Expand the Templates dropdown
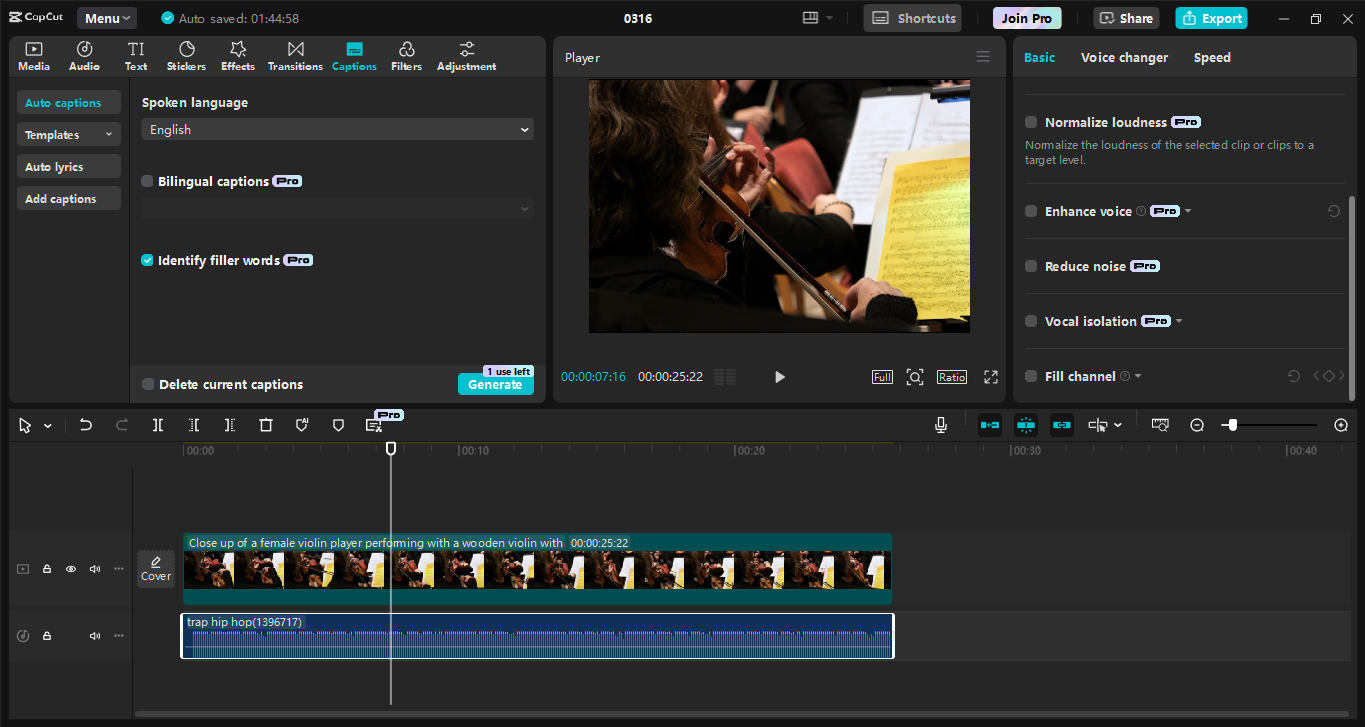This screenshot has height=727, width=1365. click(x=68, y=133)
